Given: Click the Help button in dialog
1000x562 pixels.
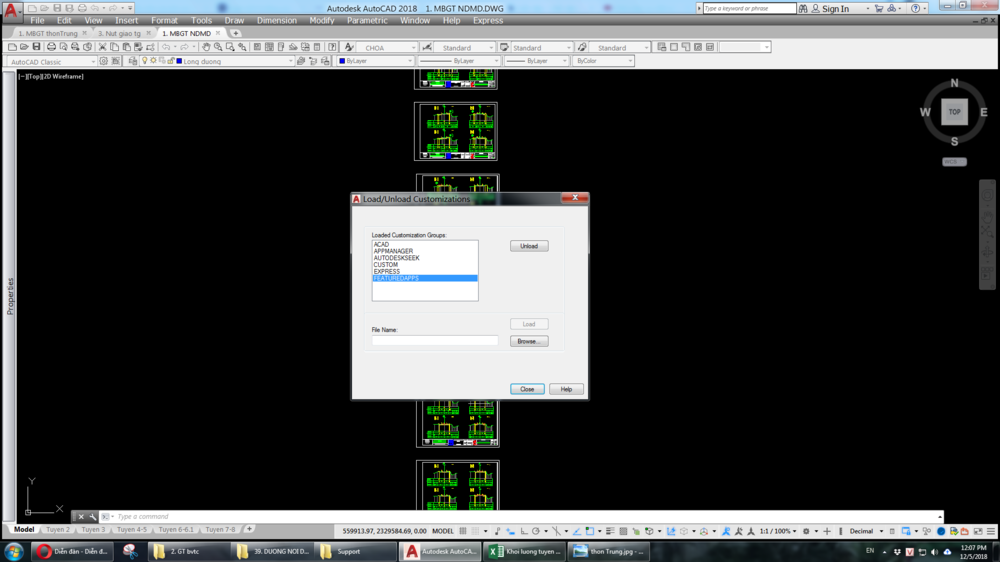Looking at the screenshot, I should point(566,389).
